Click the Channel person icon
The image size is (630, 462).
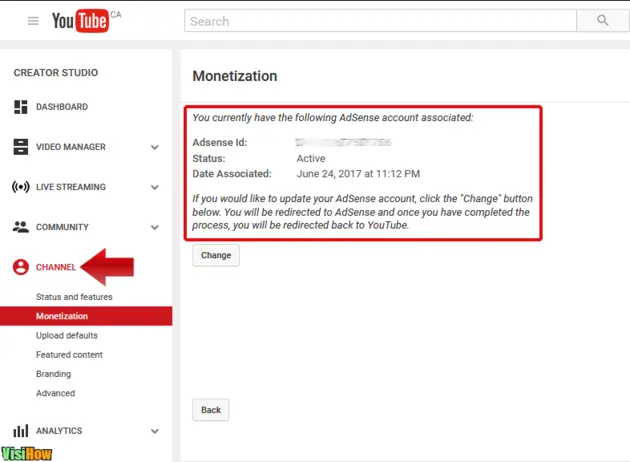[x=20, y=267]
